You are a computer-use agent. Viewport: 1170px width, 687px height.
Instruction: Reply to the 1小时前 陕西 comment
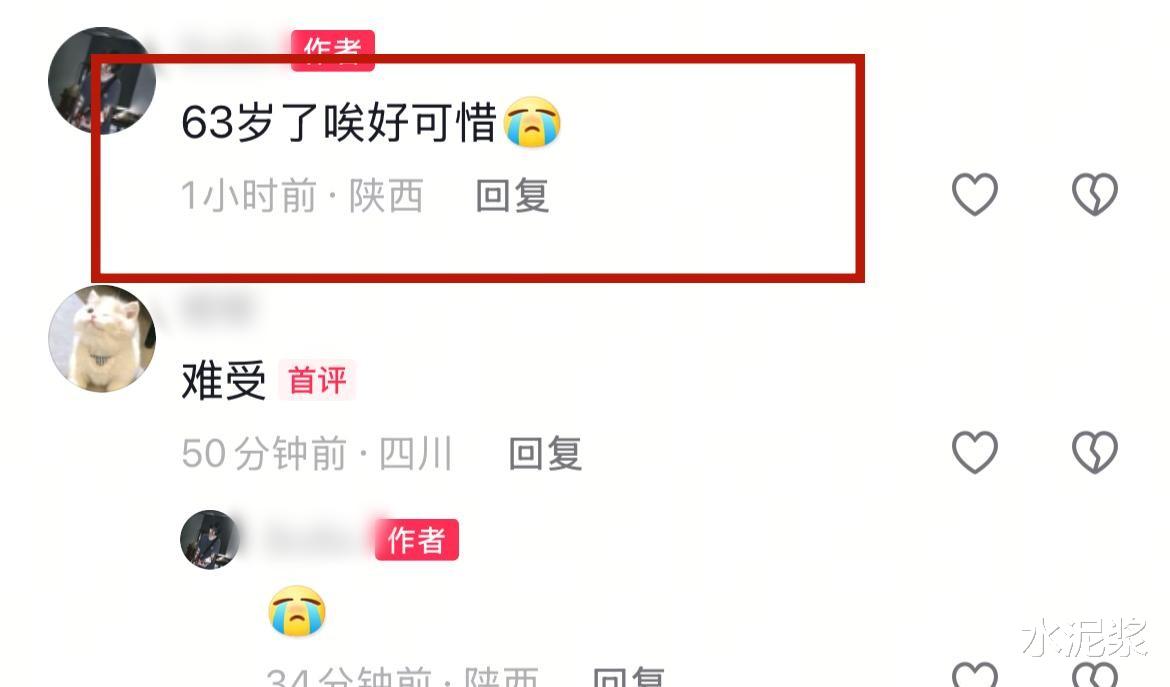[x=513, y=195]
